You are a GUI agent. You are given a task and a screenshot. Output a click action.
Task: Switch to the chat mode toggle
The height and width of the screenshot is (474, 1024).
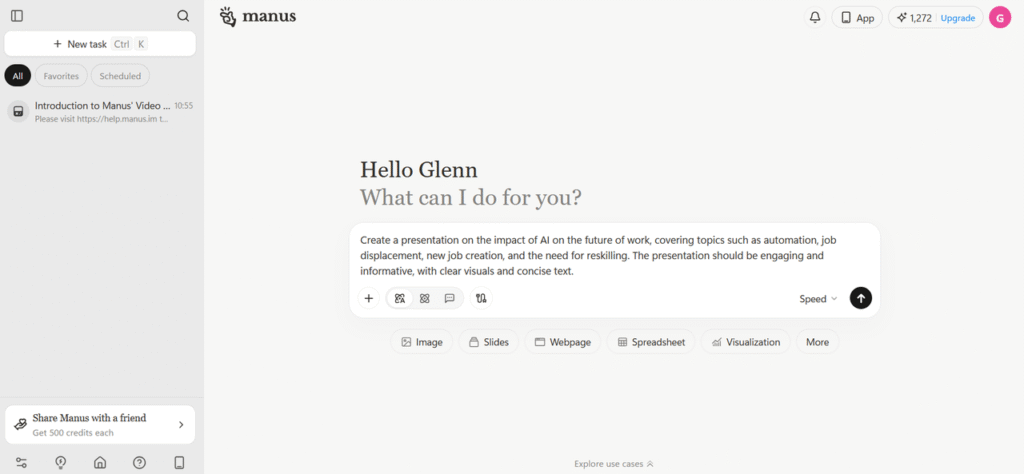pyautogui.click(x=449, y=298)
